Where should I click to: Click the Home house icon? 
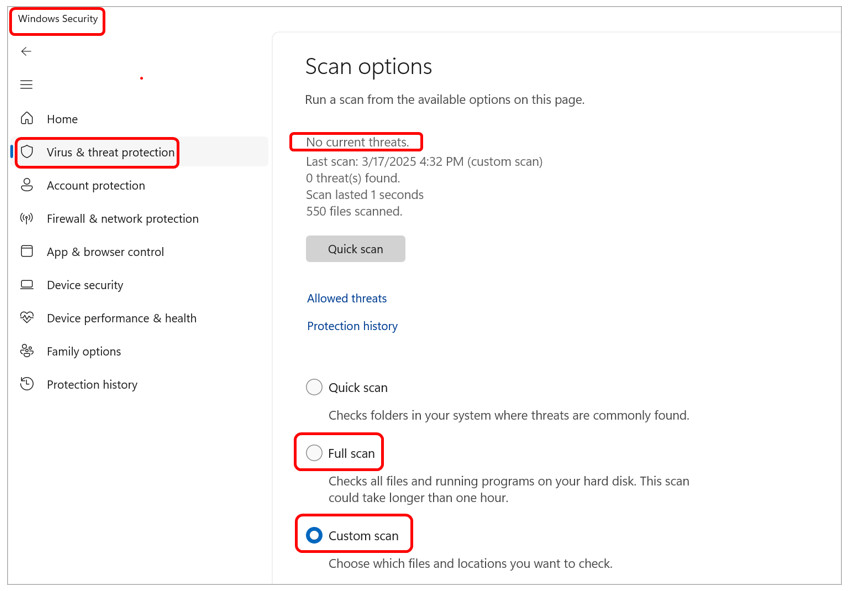pos(27,118)
